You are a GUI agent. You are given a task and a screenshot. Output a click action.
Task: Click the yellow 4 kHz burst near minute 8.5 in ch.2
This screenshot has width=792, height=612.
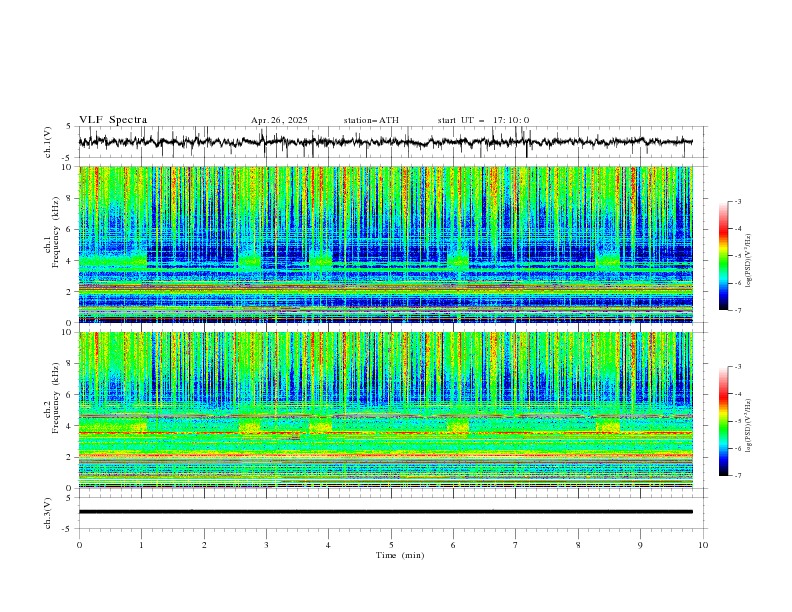tap(608, 426)
